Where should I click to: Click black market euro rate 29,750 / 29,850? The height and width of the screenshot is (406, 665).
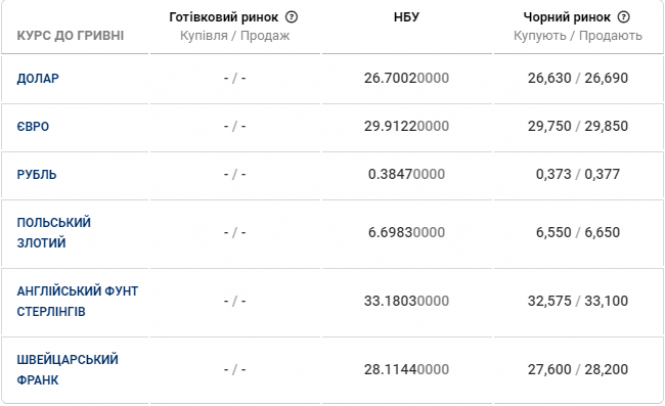(578, 126)
